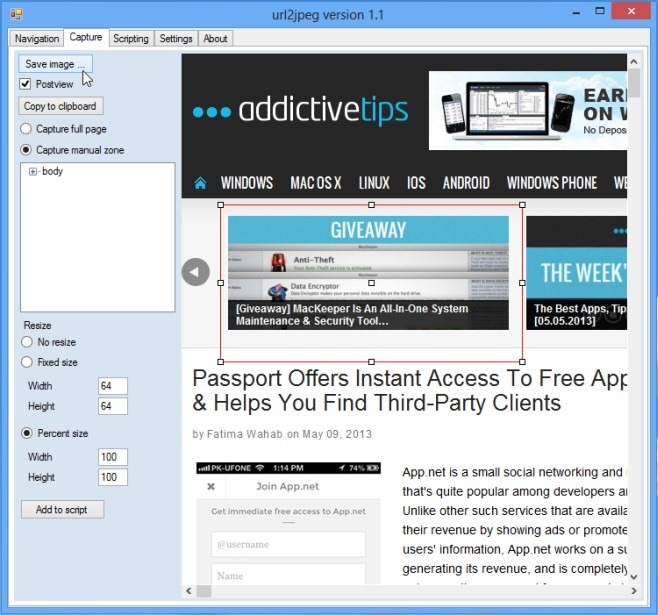Click the bottom-center selection handle
Screen dimensions: 658x615
pos(371,362)
